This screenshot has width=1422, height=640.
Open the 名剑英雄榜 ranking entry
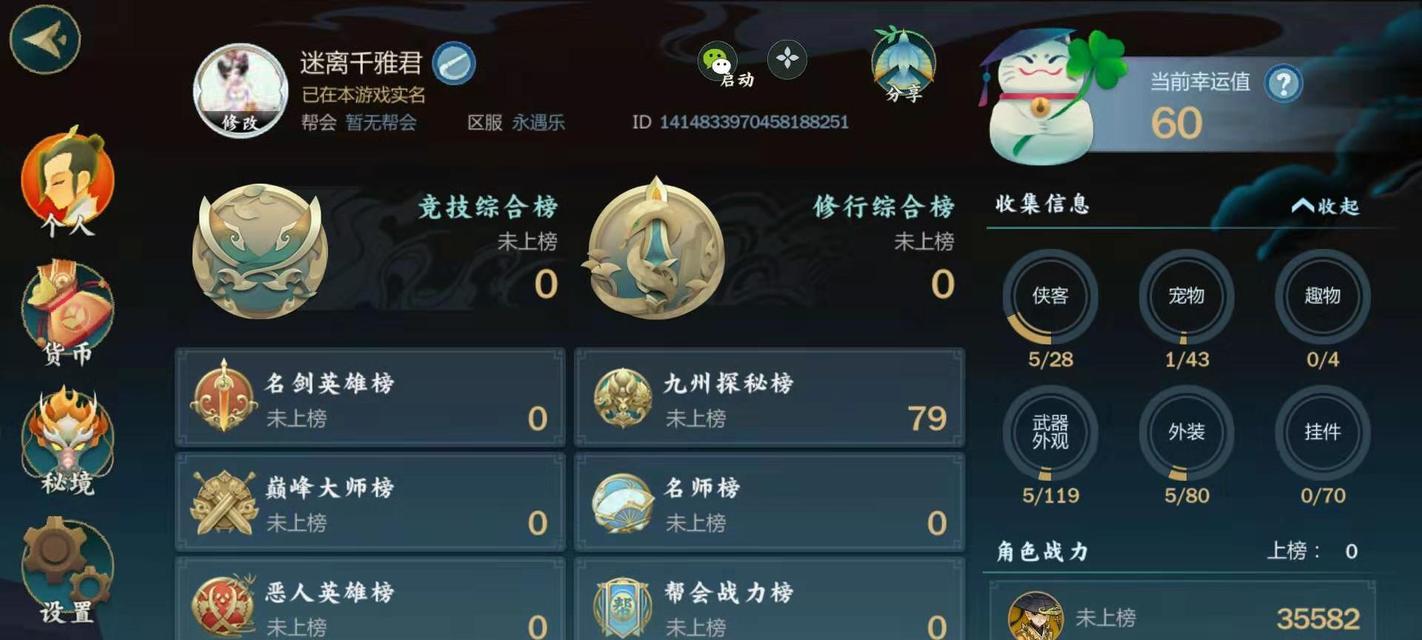[x=370, y=398]
